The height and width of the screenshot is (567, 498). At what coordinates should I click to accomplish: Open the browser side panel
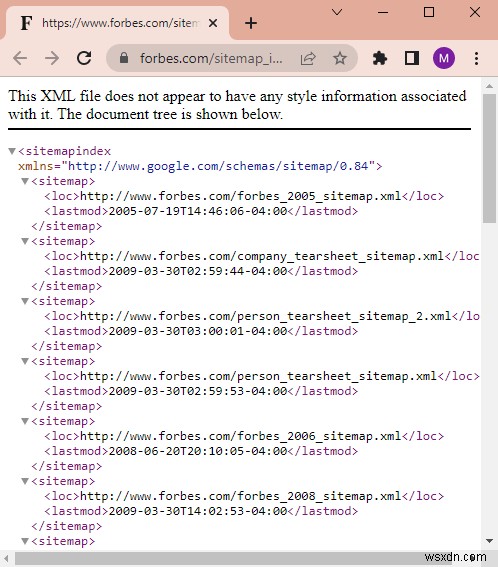[x=412, y=58]
